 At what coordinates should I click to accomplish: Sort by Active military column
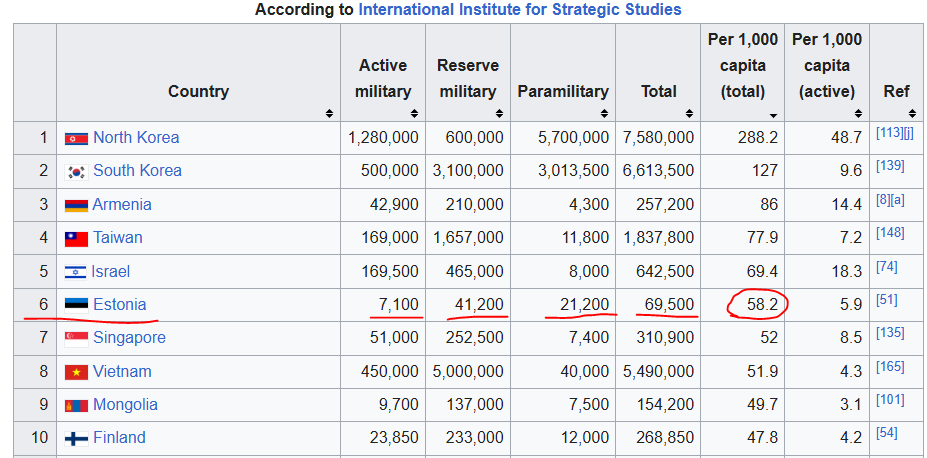click(414, 115)
